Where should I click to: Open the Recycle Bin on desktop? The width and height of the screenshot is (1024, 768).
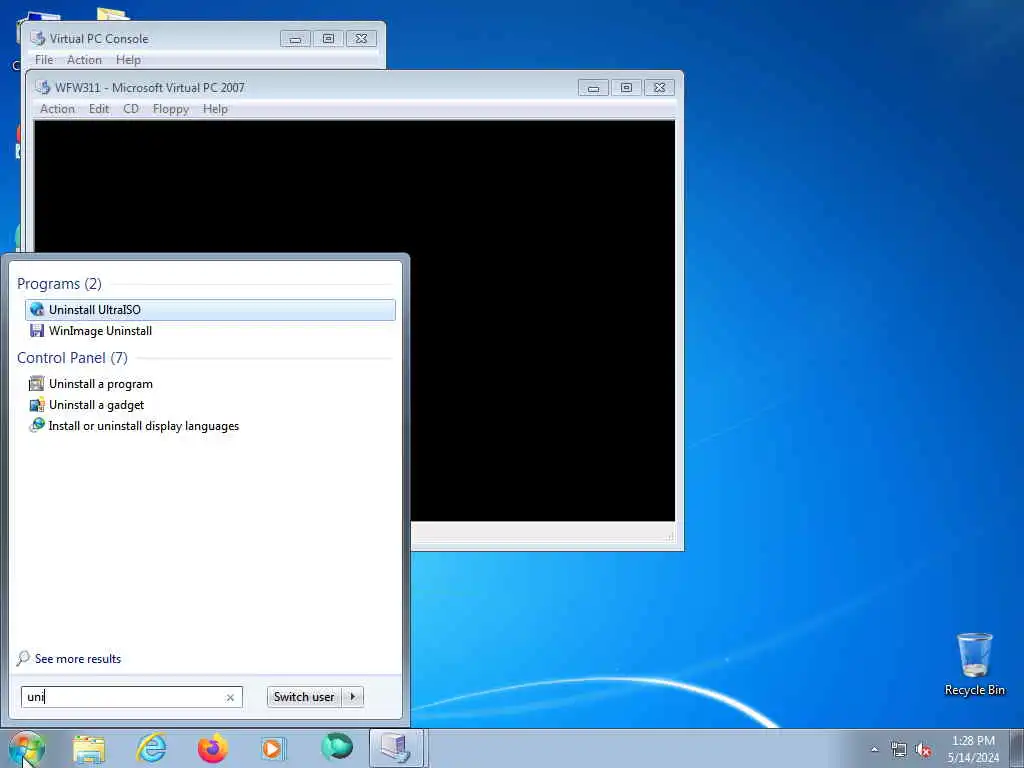pyautogui.click(x=974, y=664)
